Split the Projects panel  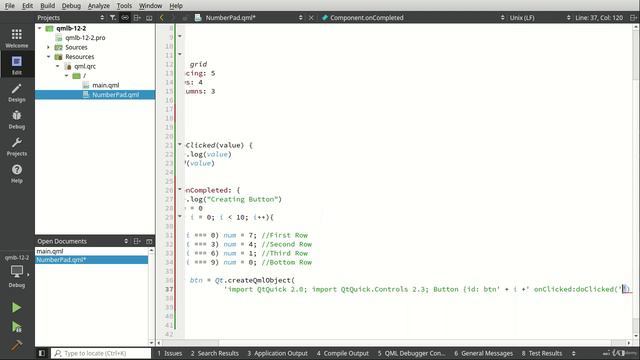point(137,18)
